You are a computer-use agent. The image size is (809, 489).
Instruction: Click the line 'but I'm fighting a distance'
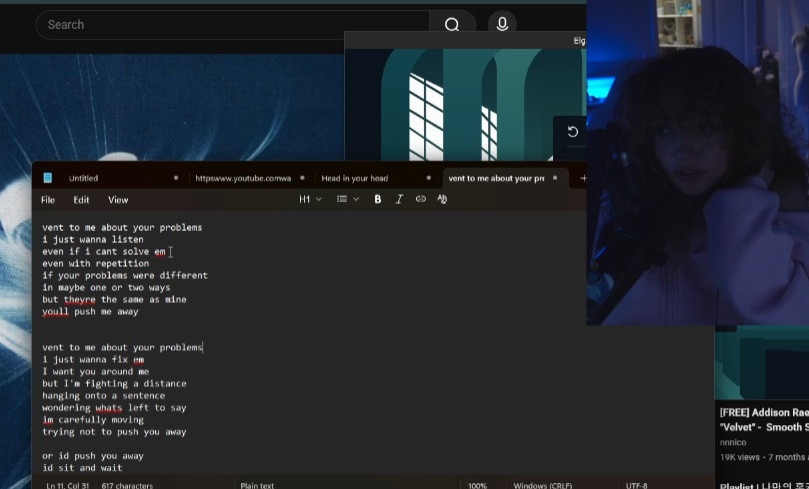[x=114, y=383]
